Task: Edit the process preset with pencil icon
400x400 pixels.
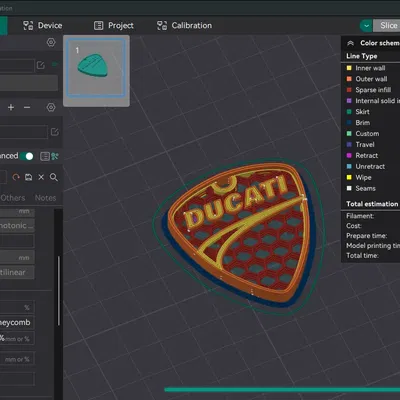Action: (x=55, y=132)
